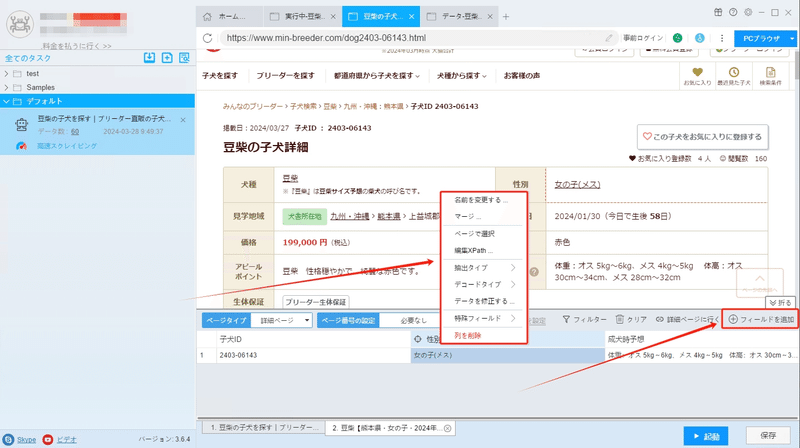This screenshot has height=448, width=800.
Task: Select データを修正する in context menu
Action: [x=484, y=301]
